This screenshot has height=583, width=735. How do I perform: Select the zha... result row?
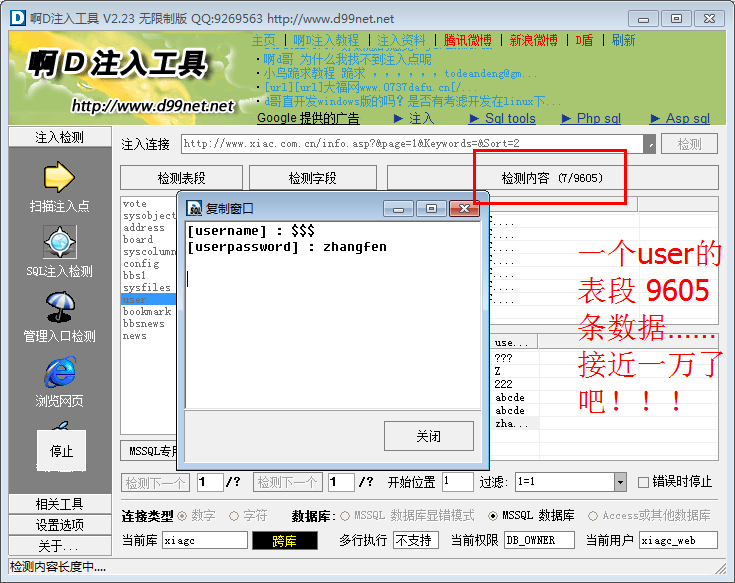511,424
